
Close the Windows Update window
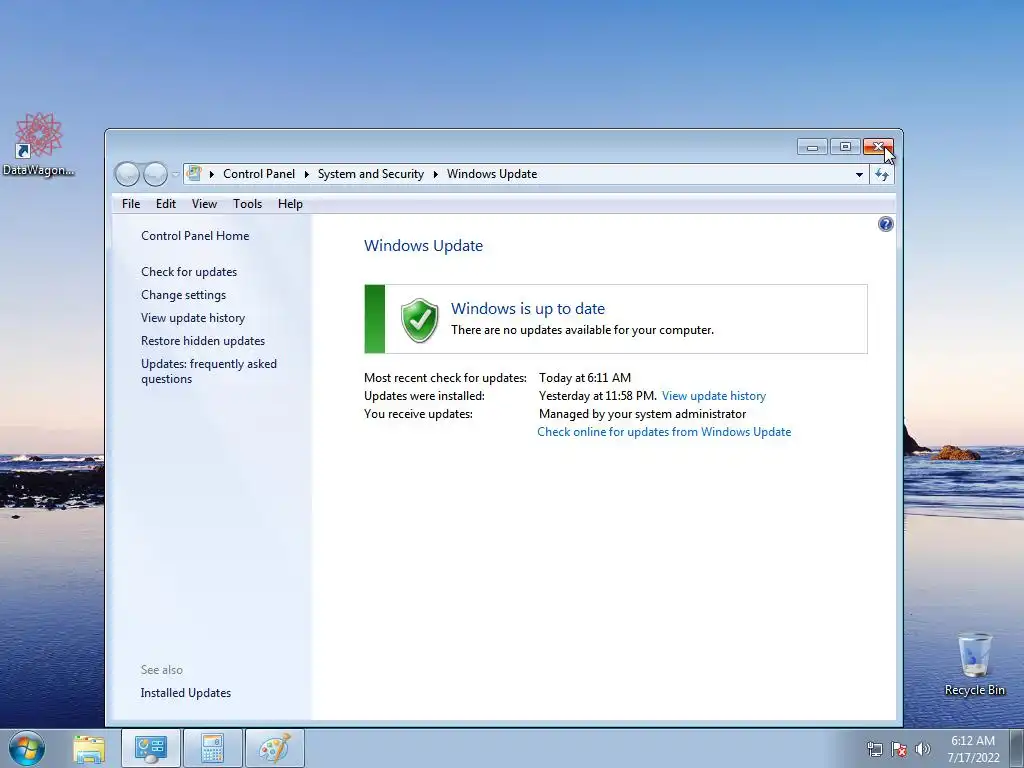click(878, 147)
